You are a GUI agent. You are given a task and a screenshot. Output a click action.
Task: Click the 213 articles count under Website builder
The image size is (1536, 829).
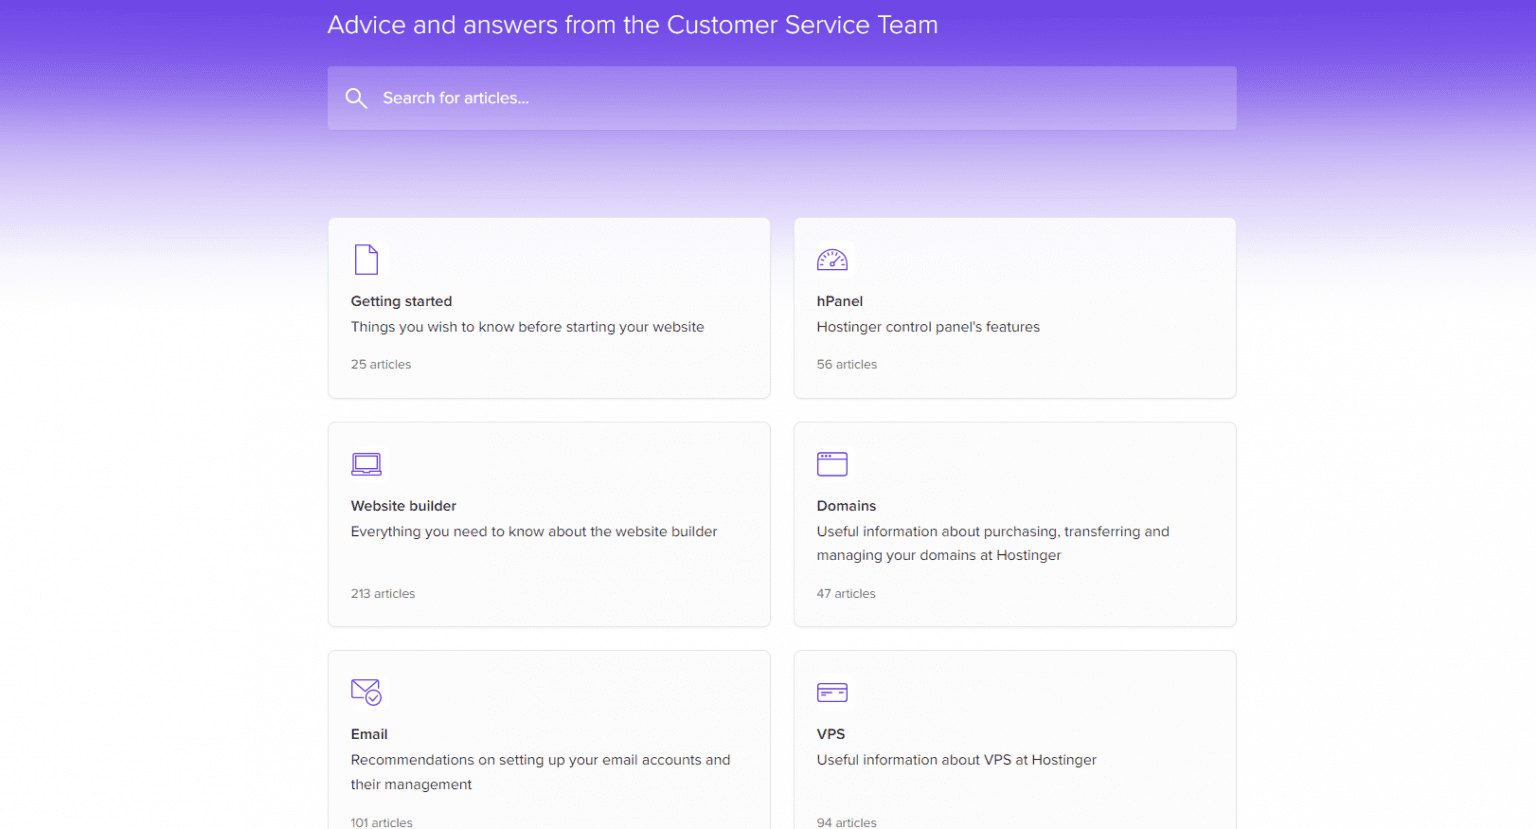tap(383, 593)
